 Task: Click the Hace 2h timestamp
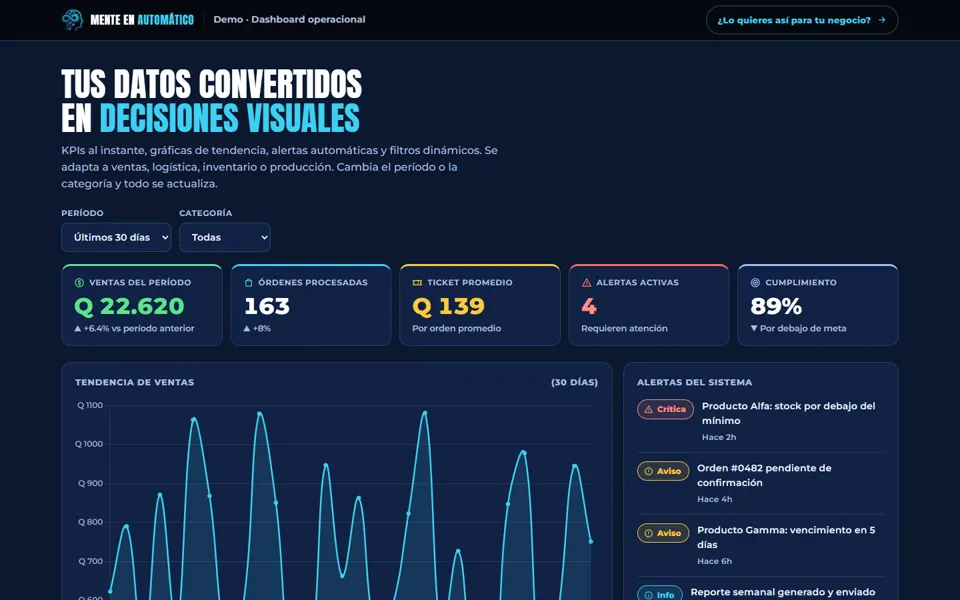[x=719, y=437]
